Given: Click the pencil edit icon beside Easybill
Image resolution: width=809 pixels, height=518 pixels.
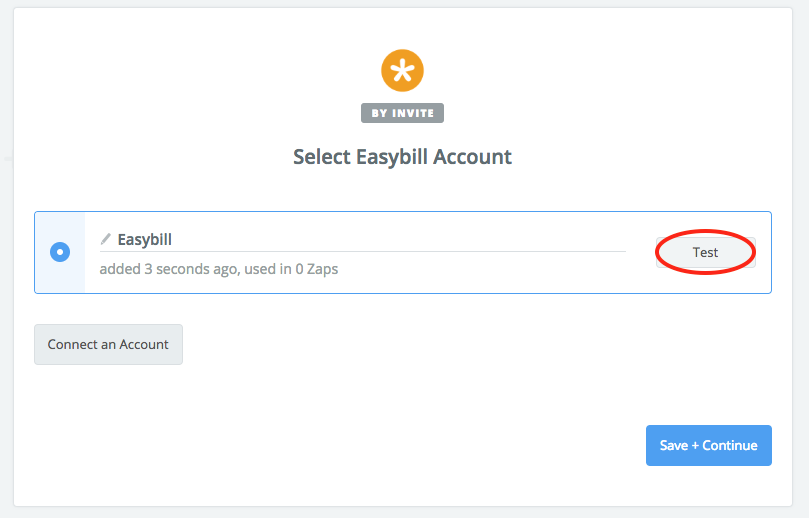Looking at the screenshot, I should [x=106, y=239].
